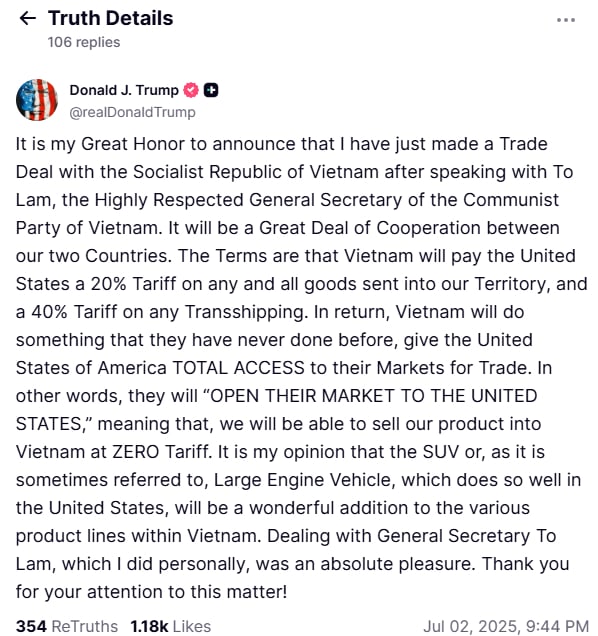Click the black plus badge beside the name
This screenshot has width=598, height=636.
coord(211,90)
